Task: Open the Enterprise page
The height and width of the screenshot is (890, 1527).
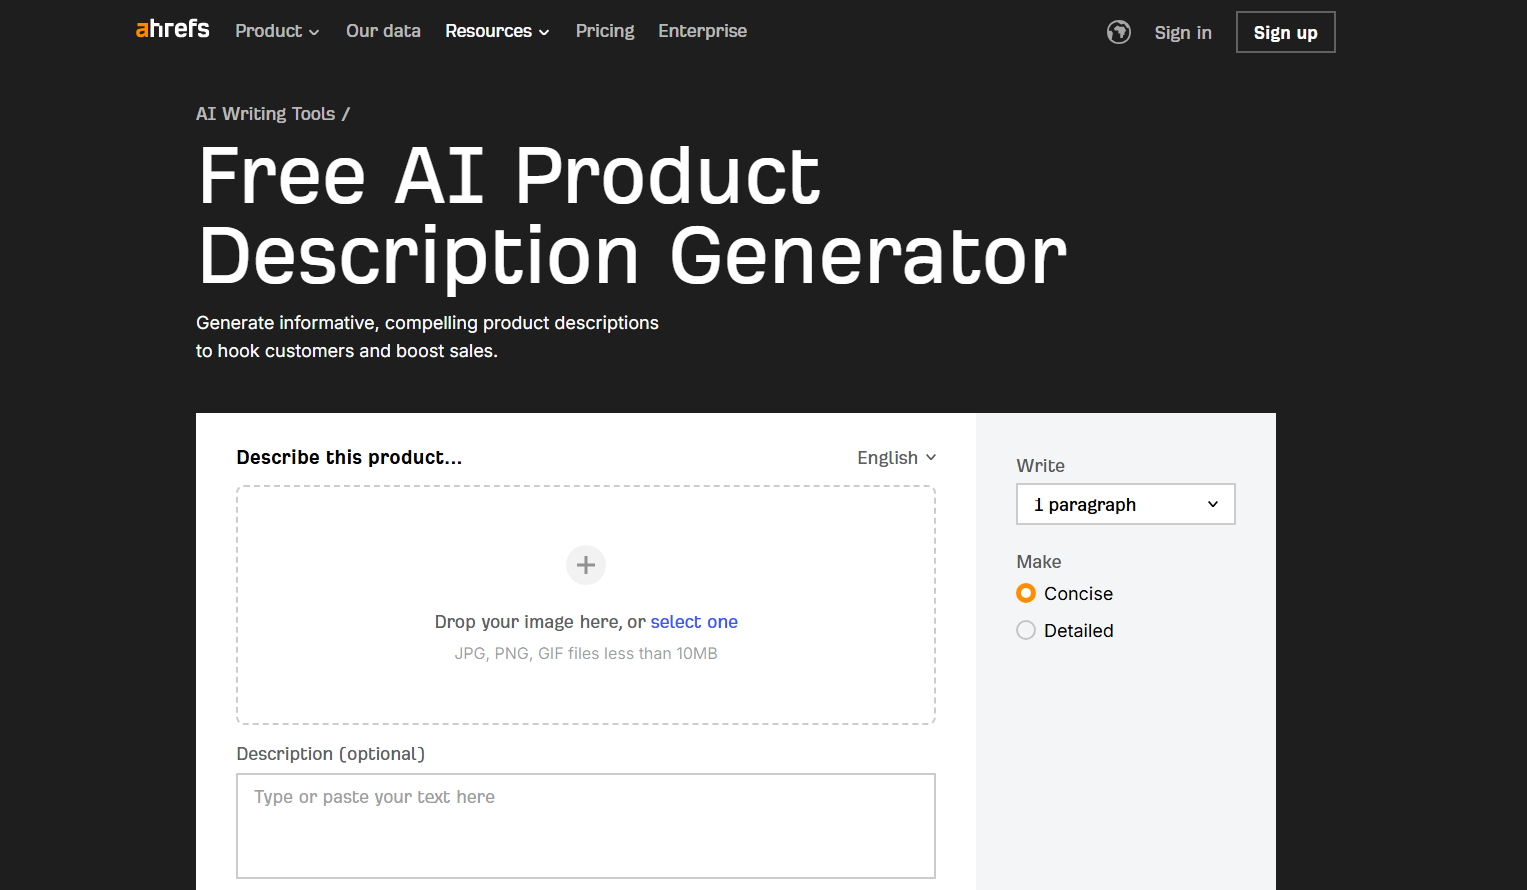Action: [702, 31]
